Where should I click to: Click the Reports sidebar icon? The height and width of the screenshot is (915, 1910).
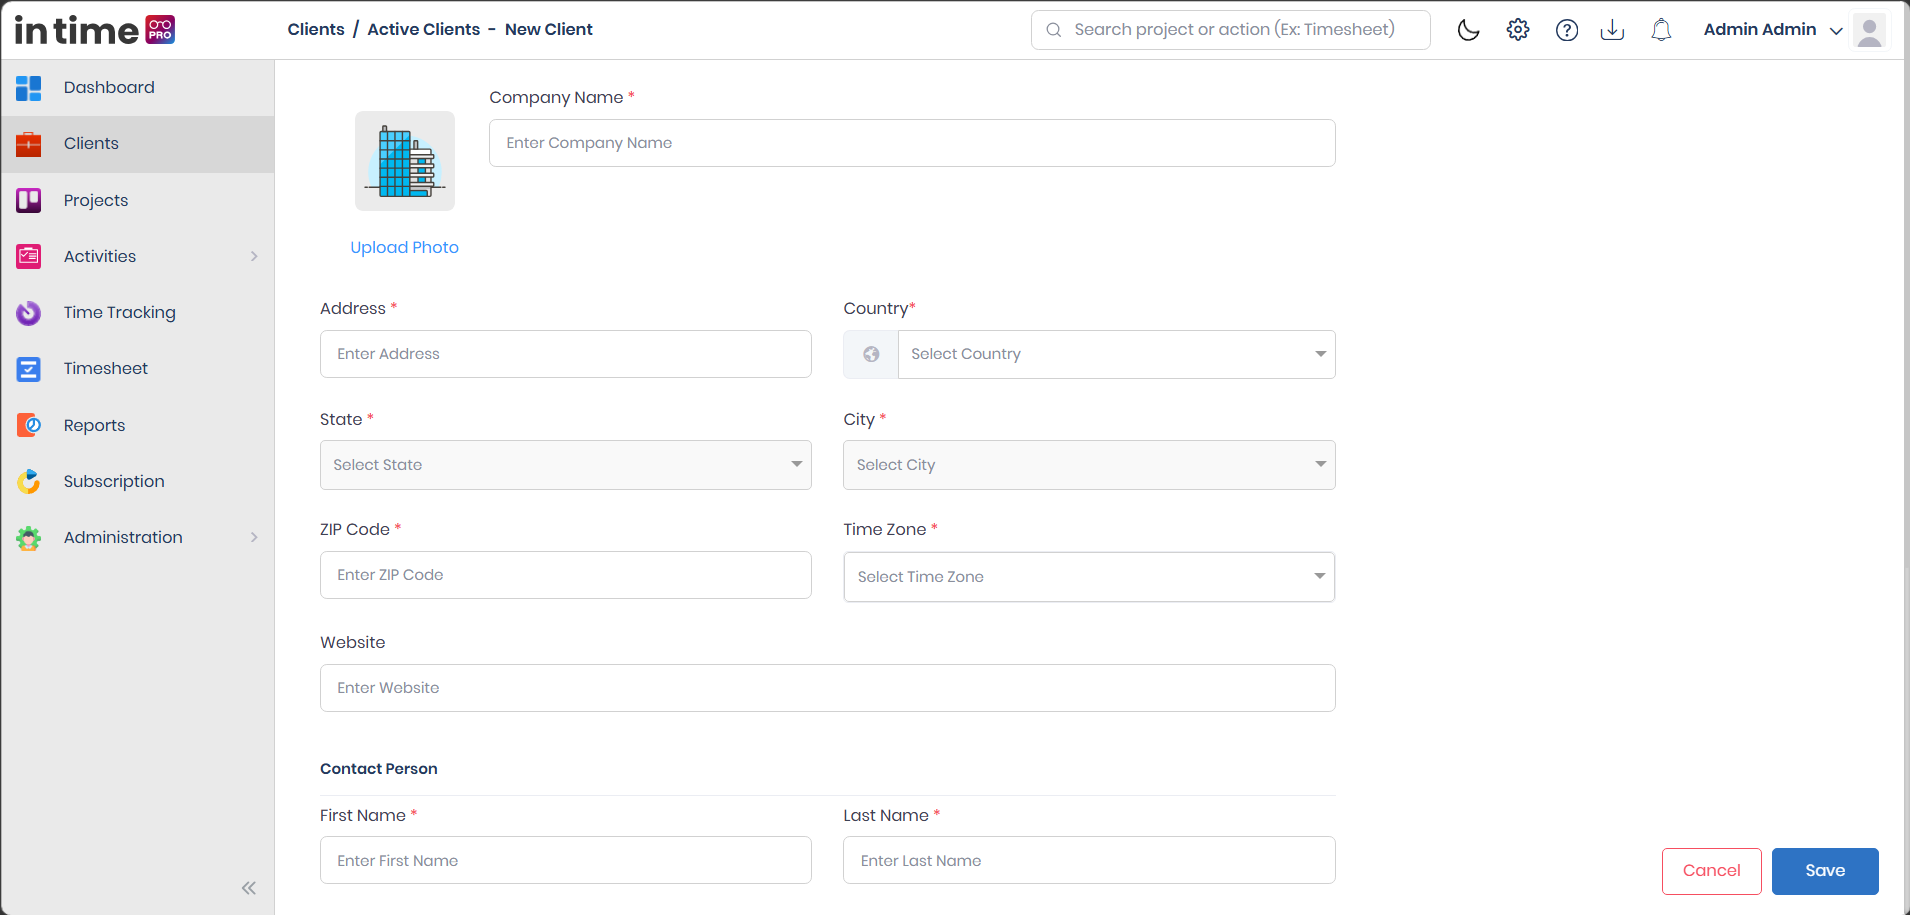click(29, 425)
